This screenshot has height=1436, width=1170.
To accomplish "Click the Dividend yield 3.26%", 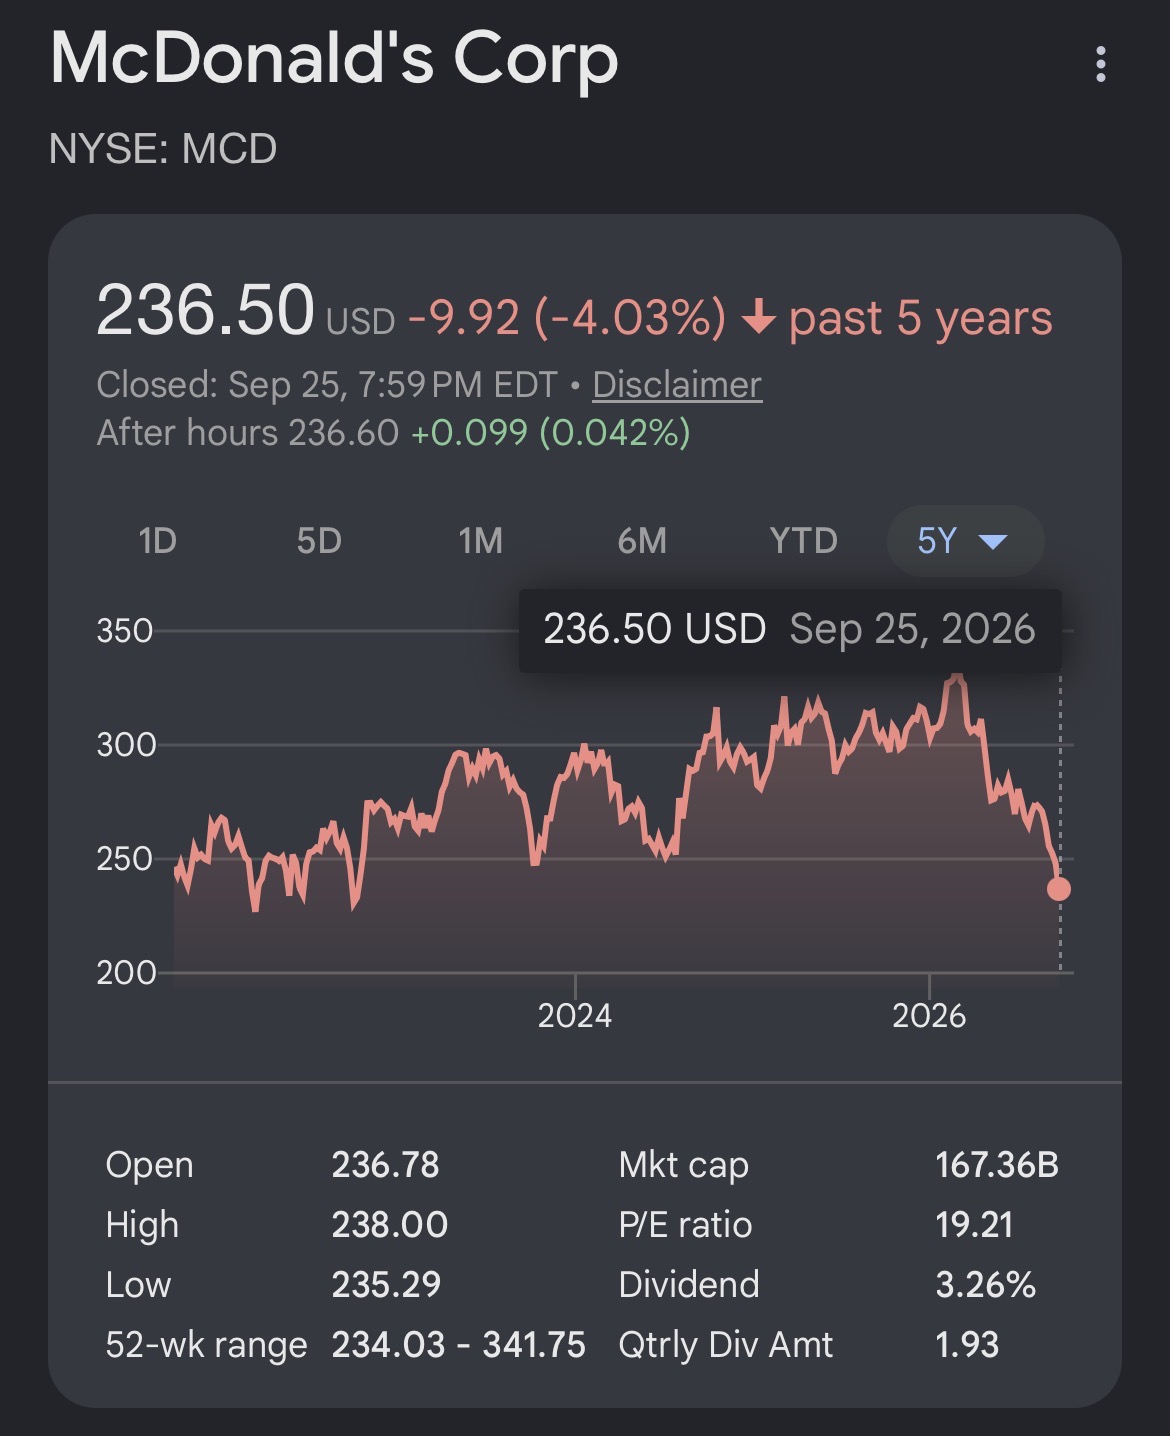I will click(x=985, y=1285).
